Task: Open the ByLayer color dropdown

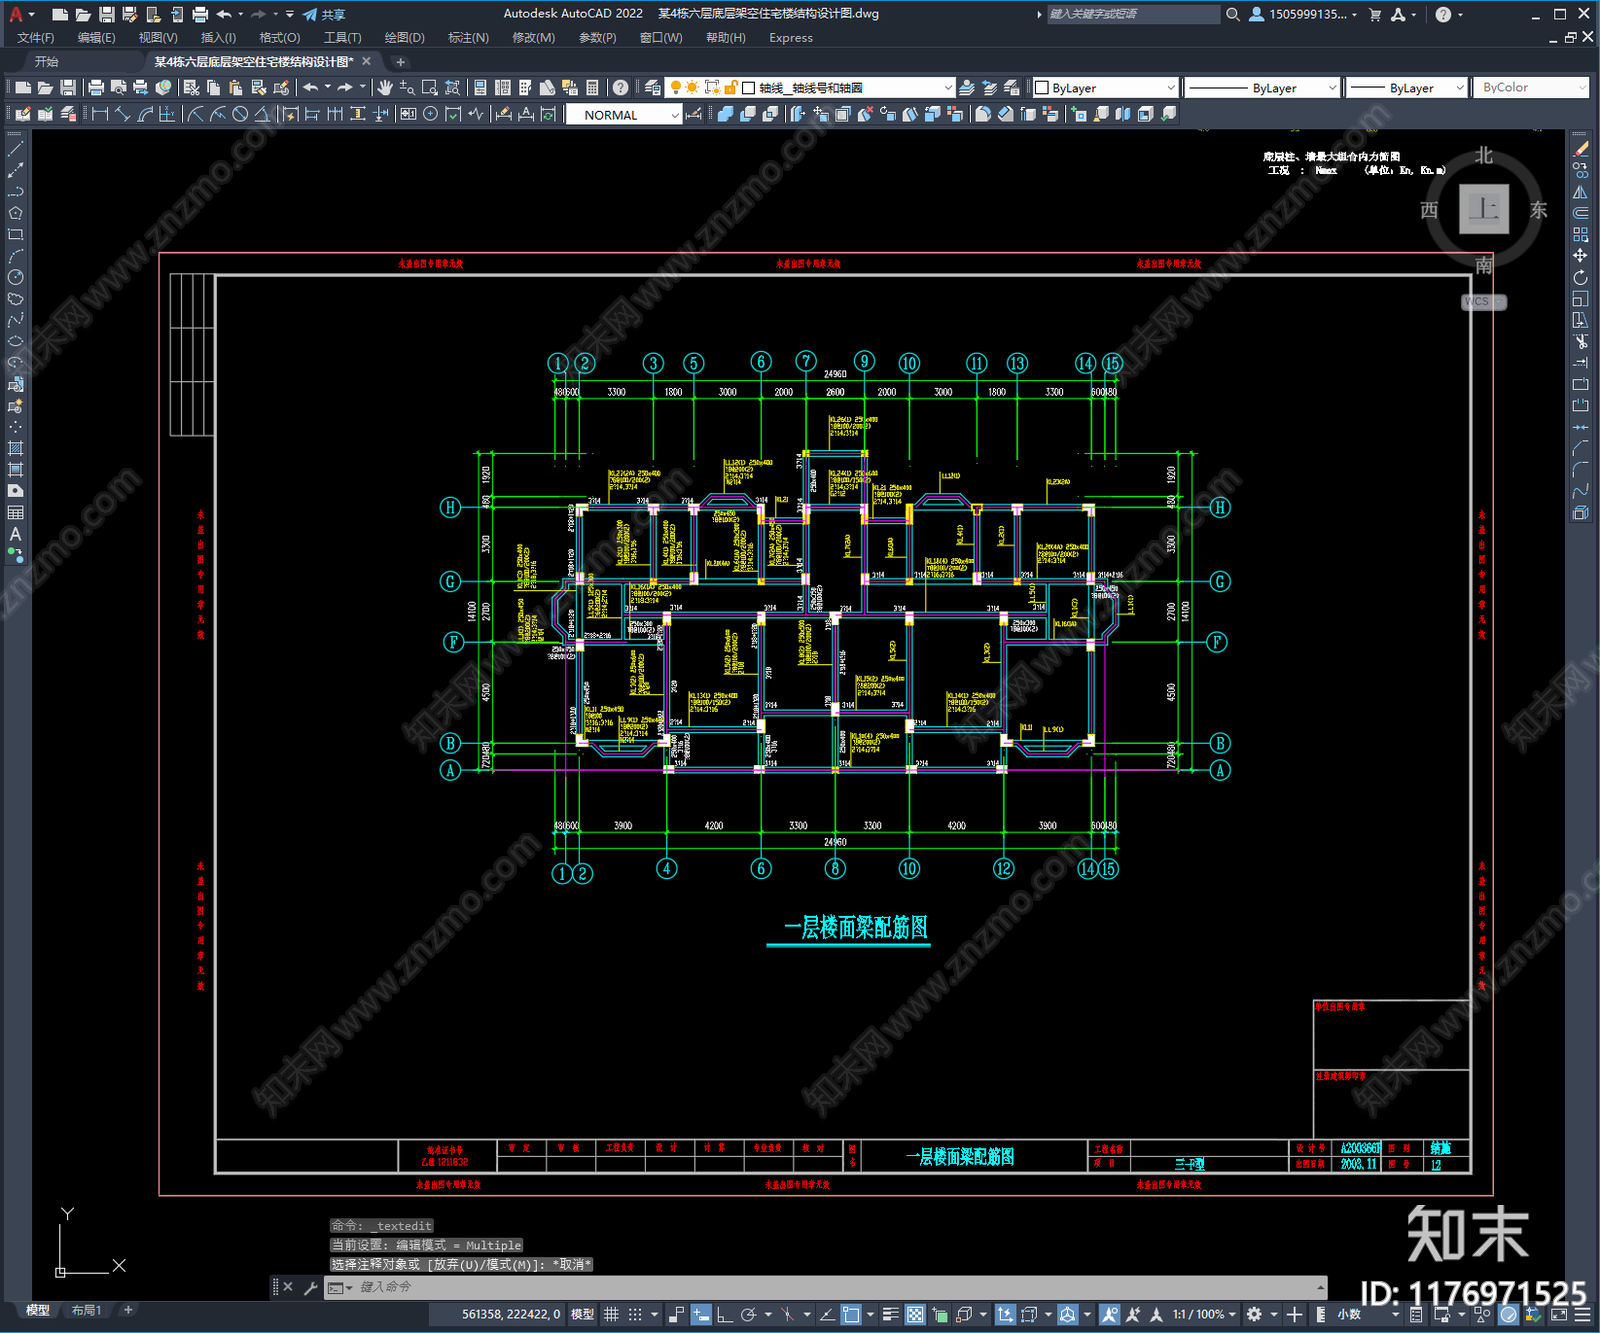Action: pyautogui.click(x=1106, y=88)
